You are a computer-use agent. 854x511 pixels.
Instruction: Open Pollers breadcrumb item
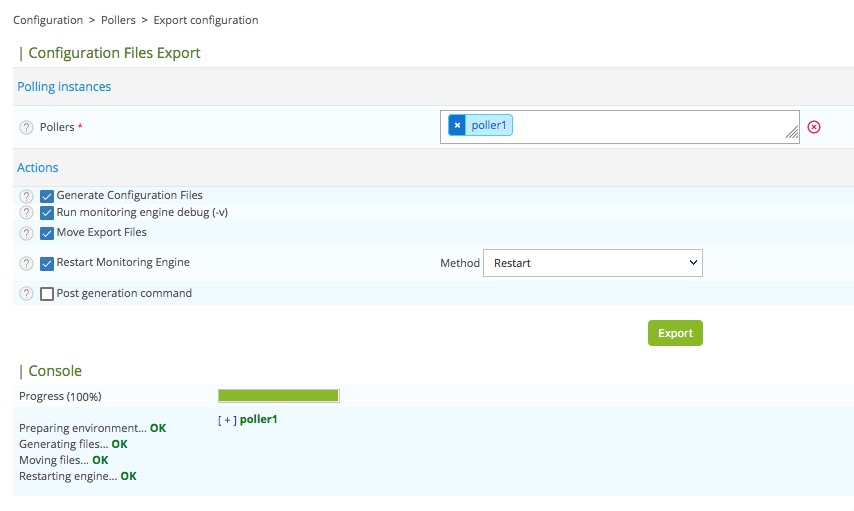tap(118, 20)
